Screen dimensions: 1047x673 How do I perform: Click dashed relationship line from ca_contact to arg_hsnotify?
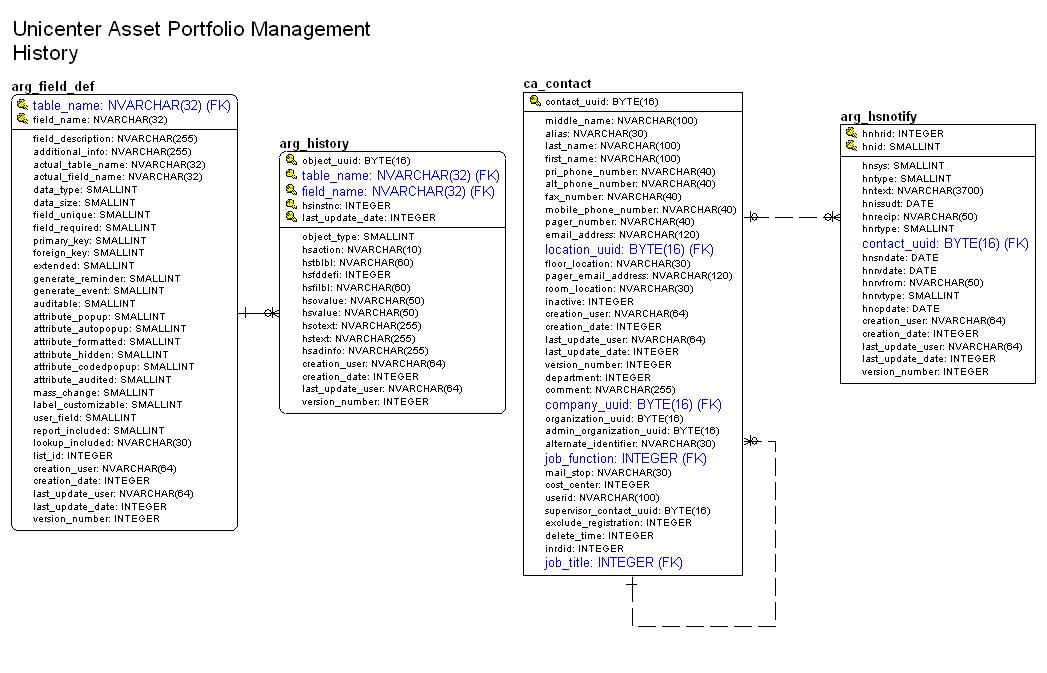(792, 217)
